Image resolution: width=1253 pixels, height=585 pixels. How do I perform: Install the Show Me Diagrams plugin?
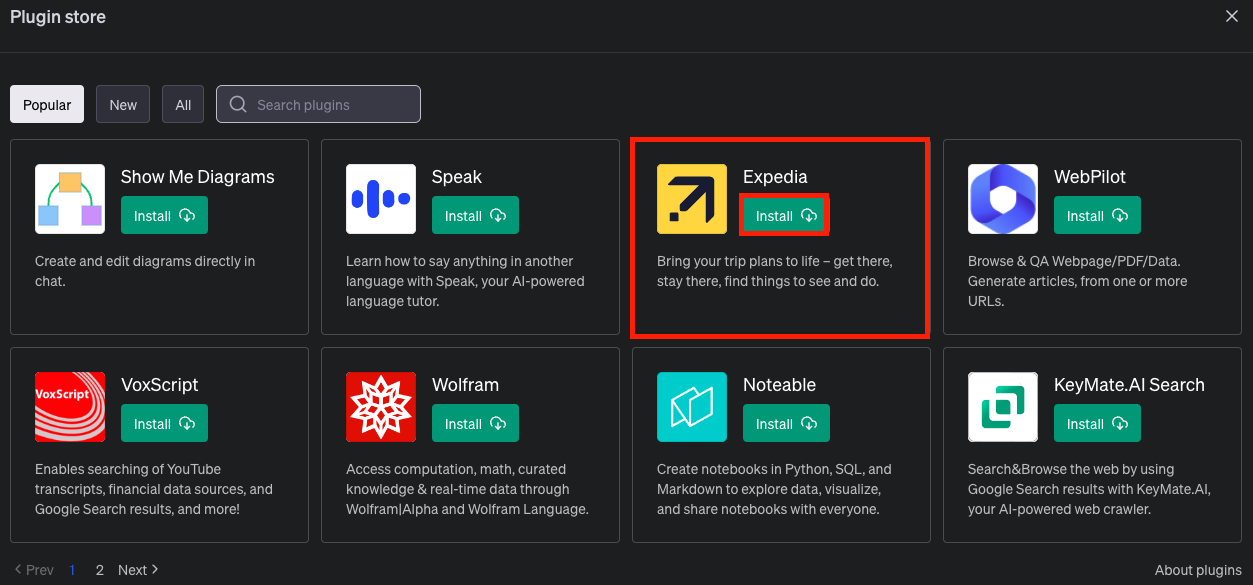pos(164,216)
